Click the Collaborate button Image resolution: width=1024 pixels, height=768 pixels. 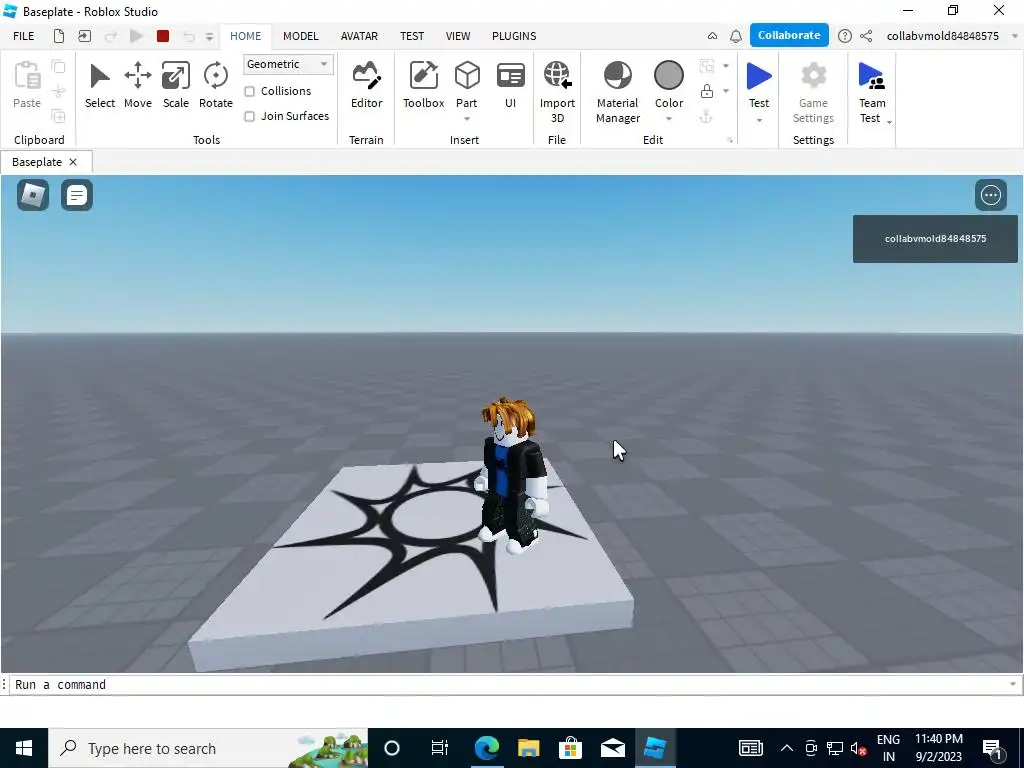click(789, 35)
